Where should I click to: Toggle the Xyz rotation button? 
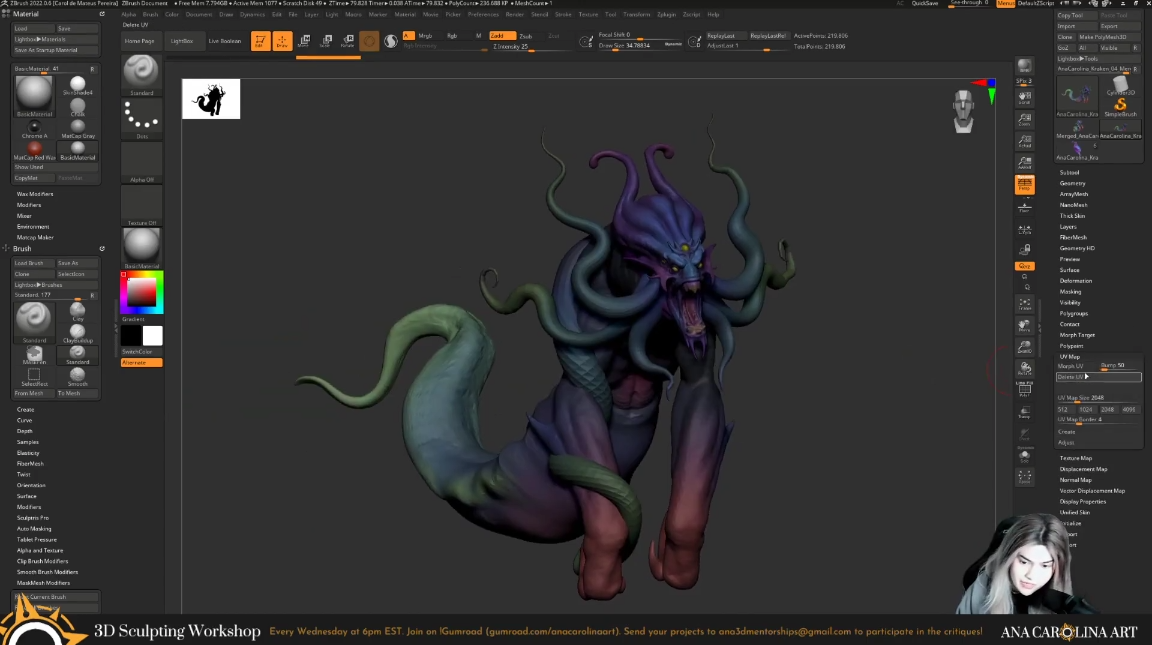(x=1024, y=266)
